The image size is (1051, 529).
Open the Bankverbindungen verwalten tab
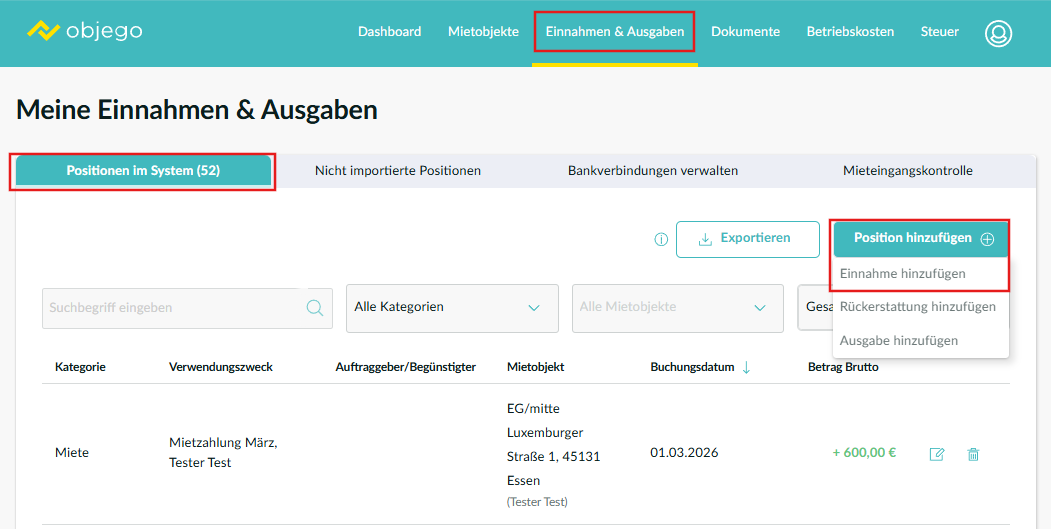coord(653,171)
